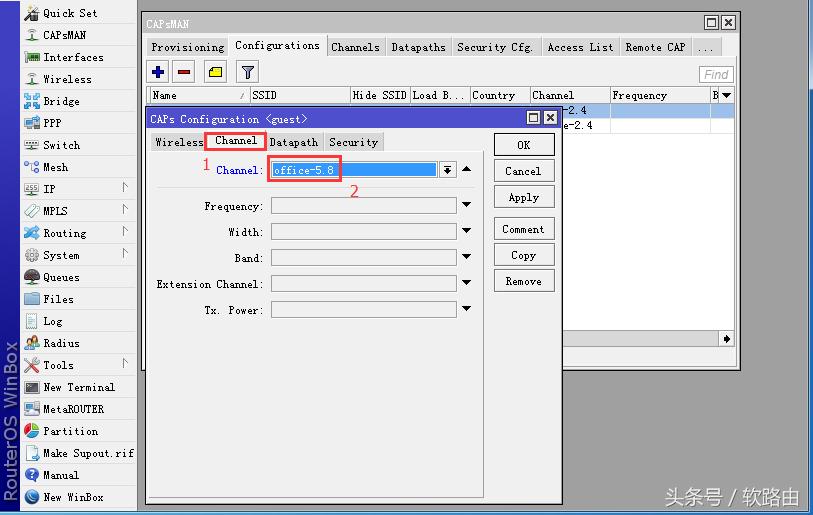Open column selector dropdown in CAPsMAN table

(x=727, y=95)
